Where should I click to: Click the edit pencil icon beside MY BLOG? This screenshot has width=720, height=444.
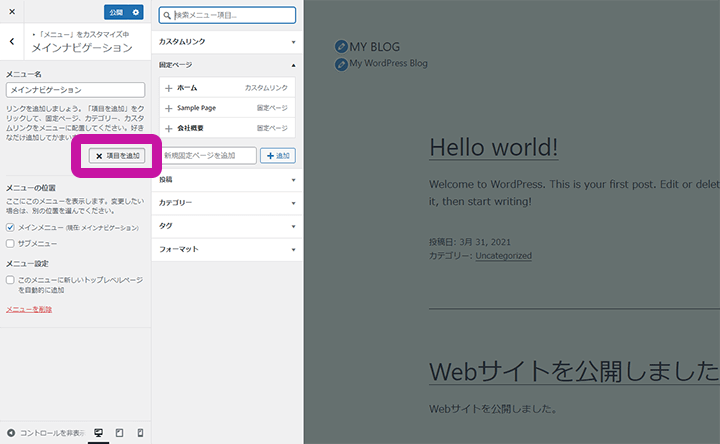point(341,46)
